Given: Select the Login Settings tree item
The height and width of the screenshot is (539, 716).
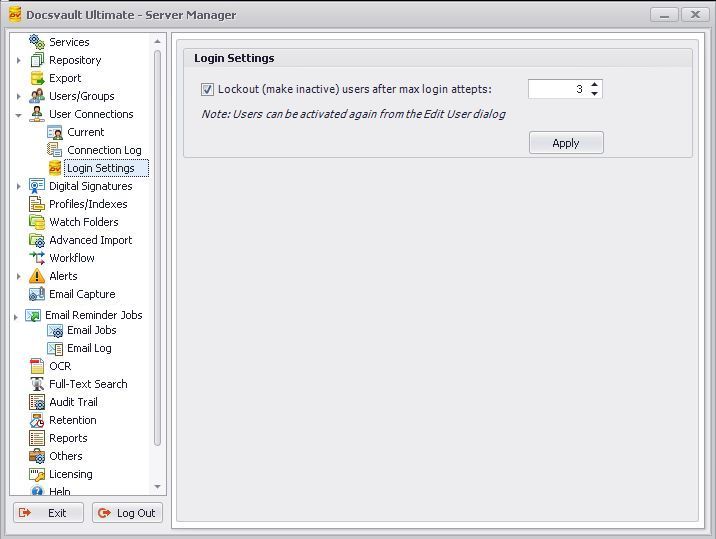Looking at the screenshot, I should 106,168.
